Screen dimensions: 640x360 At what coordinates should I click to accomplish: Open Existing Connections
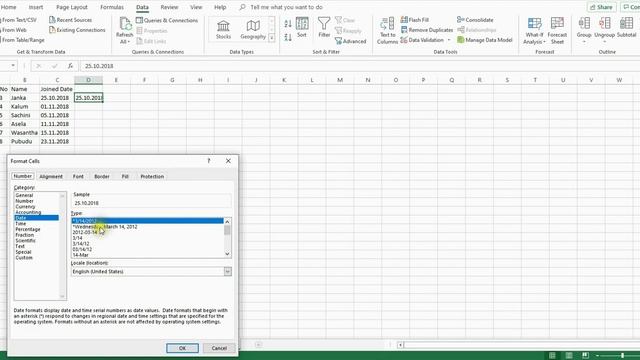[77, 30]
